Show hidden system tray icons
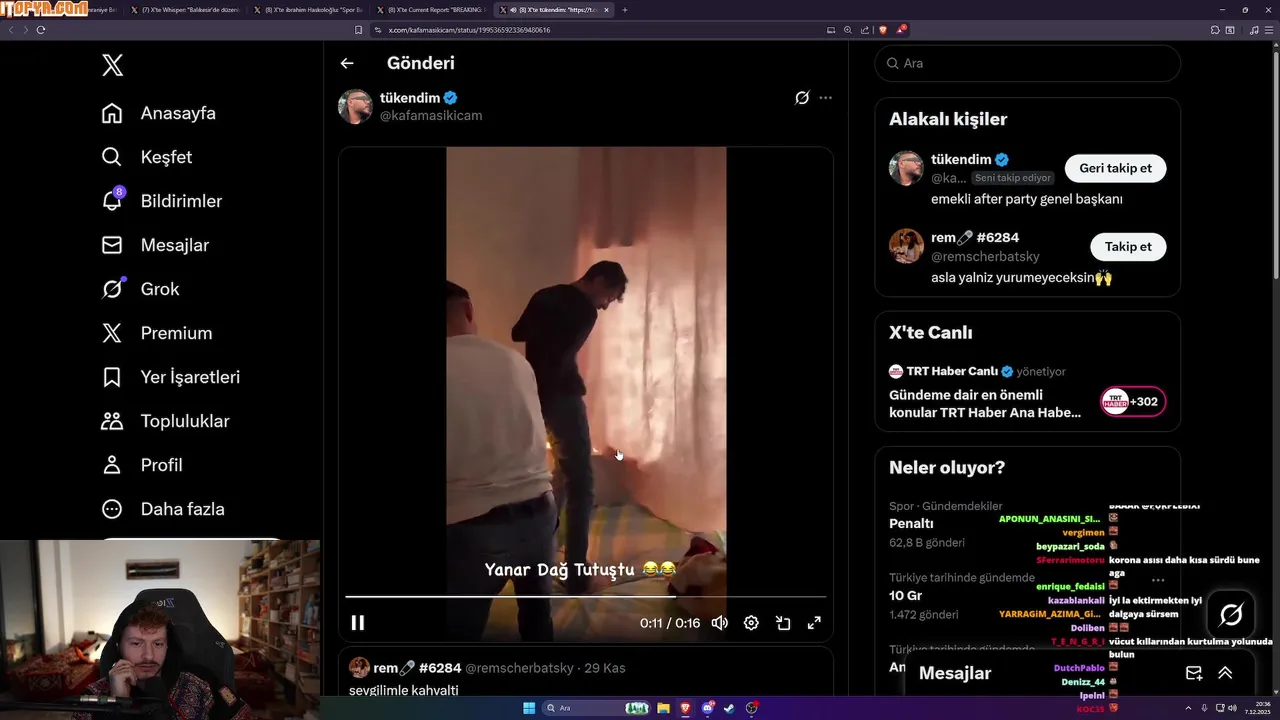The height and width of the screenshot is (720, 1280). tap(1188, 708)
